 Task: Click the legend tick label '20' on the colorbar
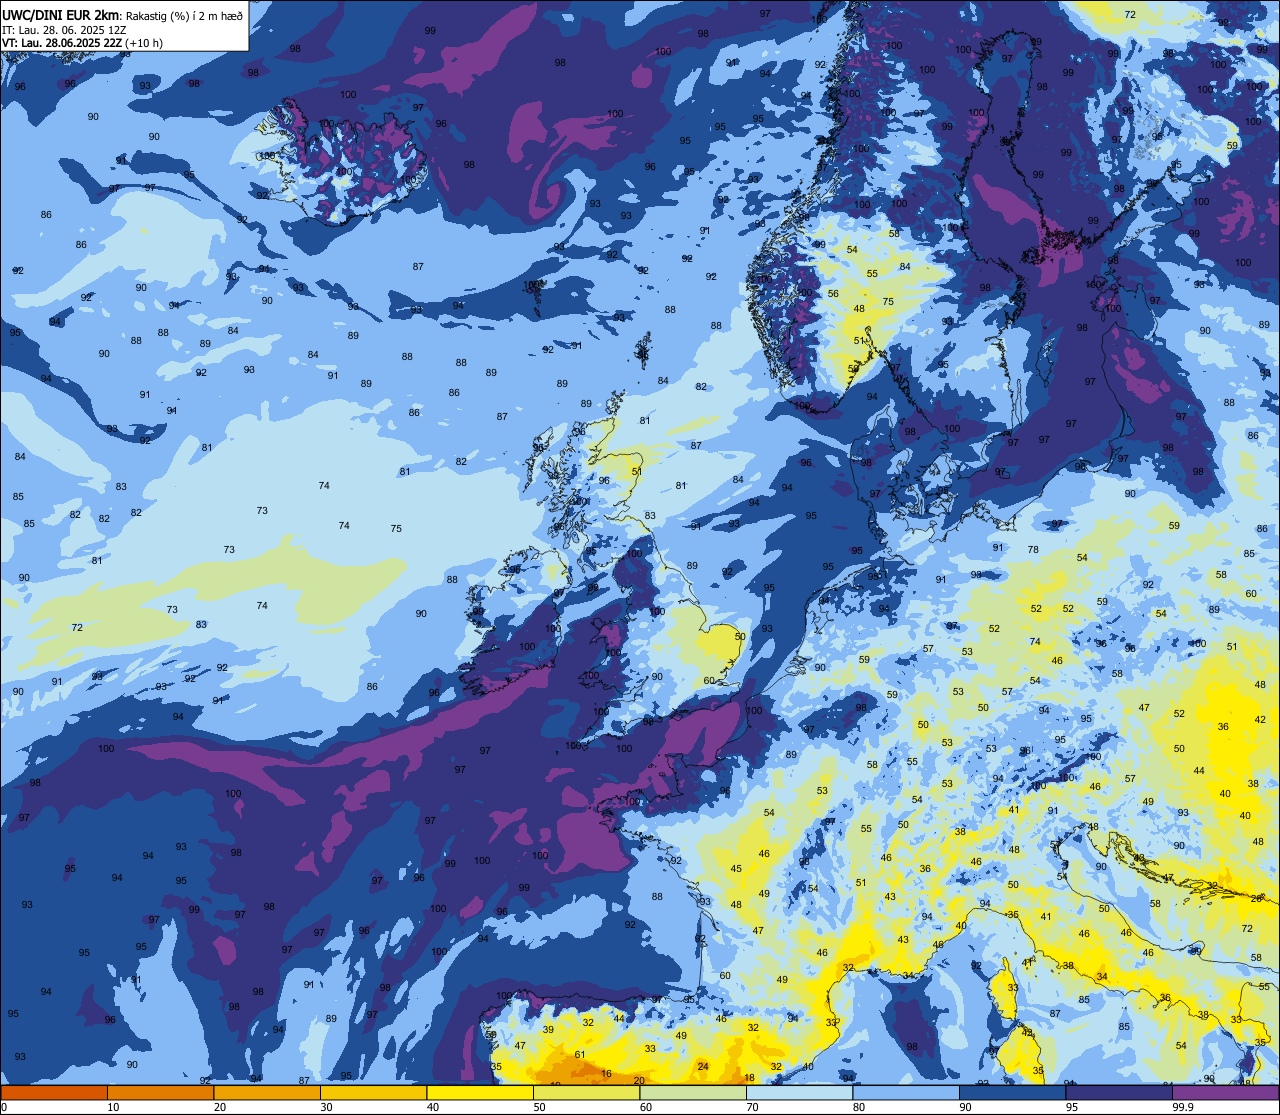(x=220, y=1107)
